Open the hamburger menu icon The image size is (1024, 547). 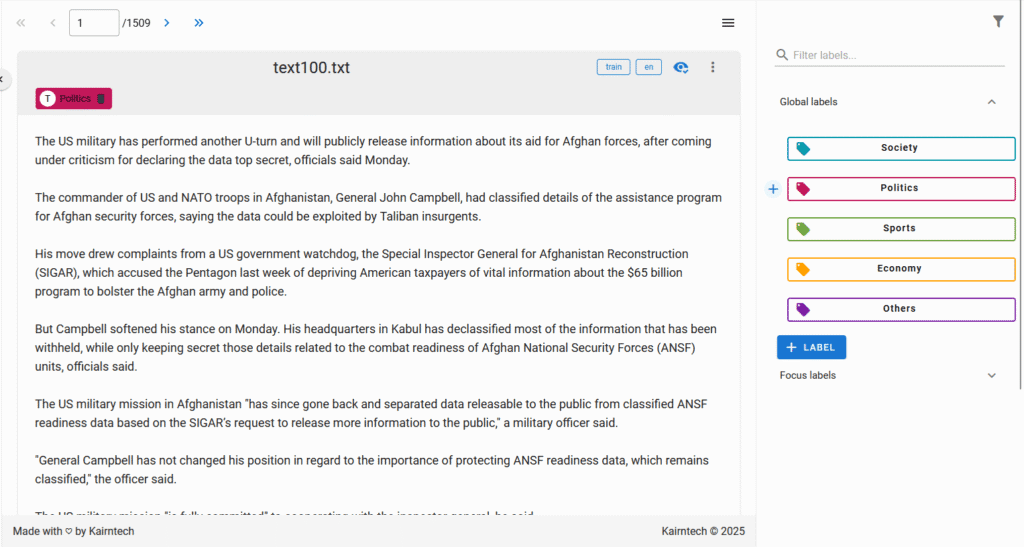pos(728,23)
